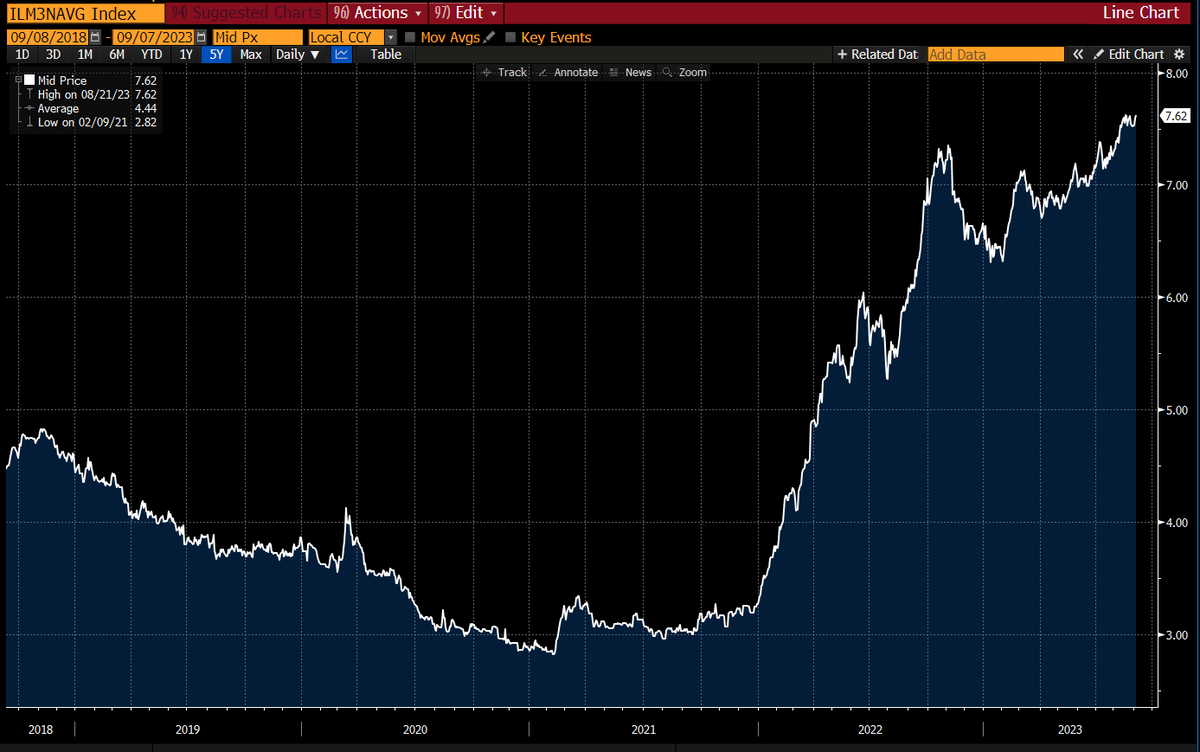Open the 97) Edit menu
1200x752 pixels.
465,13
